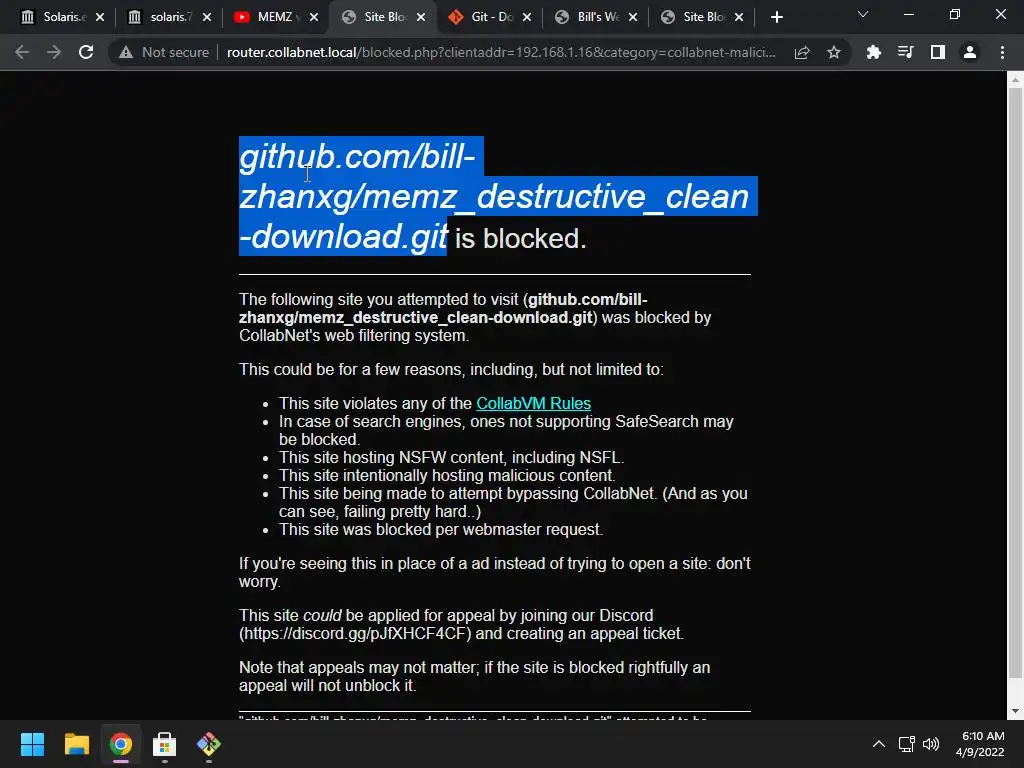This screenshot has width=1024, height=768.
Task: Click the 'intentionally hosting malicious content' bullet
Action: point(447,475)
